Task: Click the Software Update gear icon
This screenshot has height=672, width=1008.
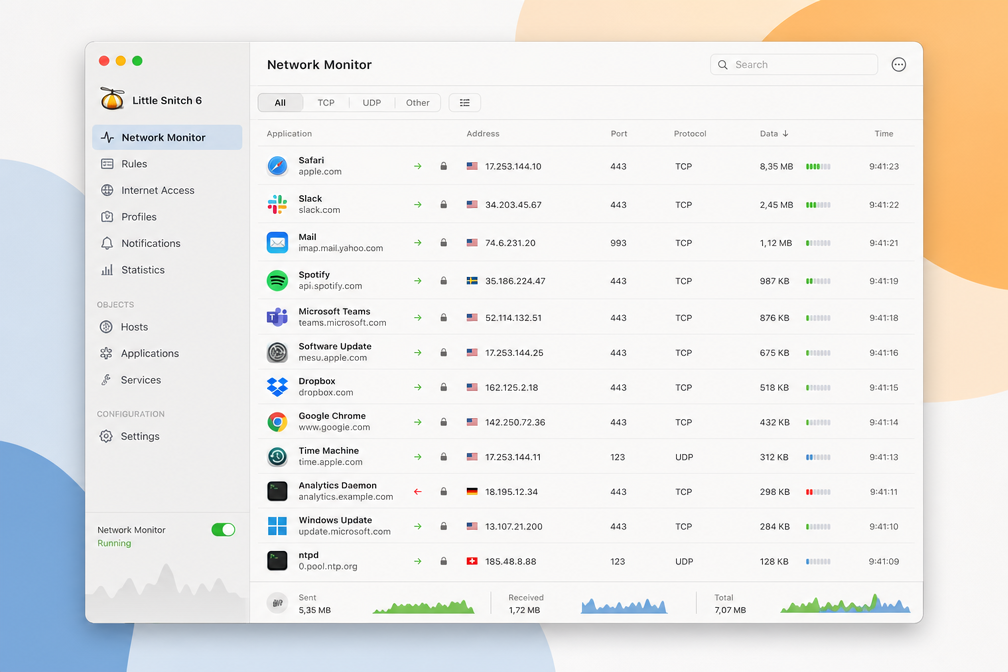Action: (277, 352)
